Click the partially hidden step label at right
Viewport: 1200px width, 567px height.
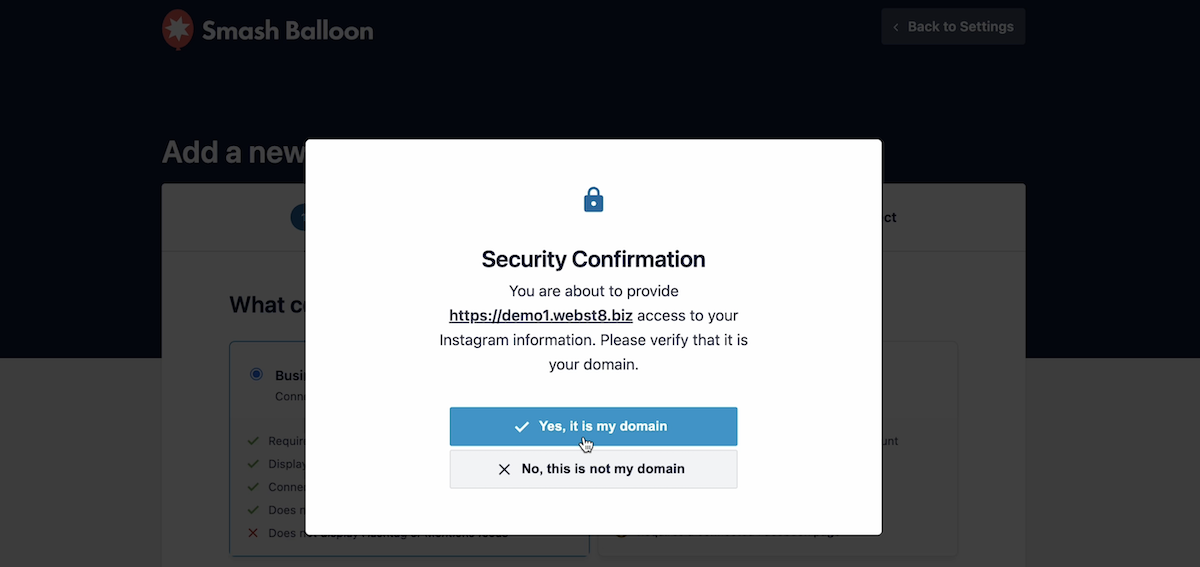pos(889,217)
